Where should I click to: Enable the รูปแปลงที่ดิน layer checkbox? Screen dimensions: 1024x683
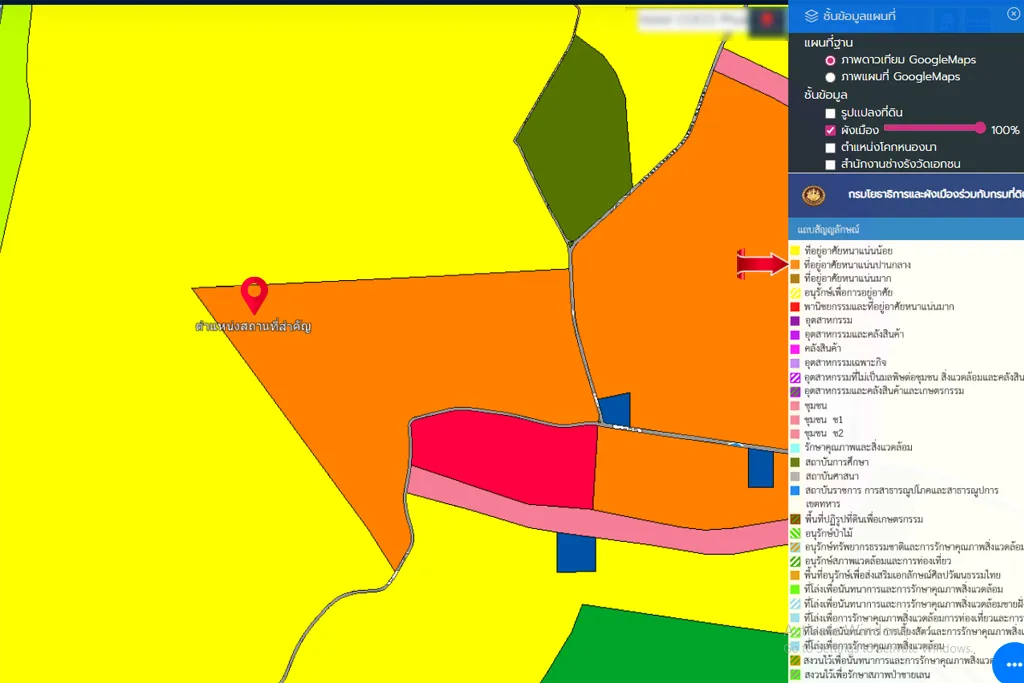830,113
